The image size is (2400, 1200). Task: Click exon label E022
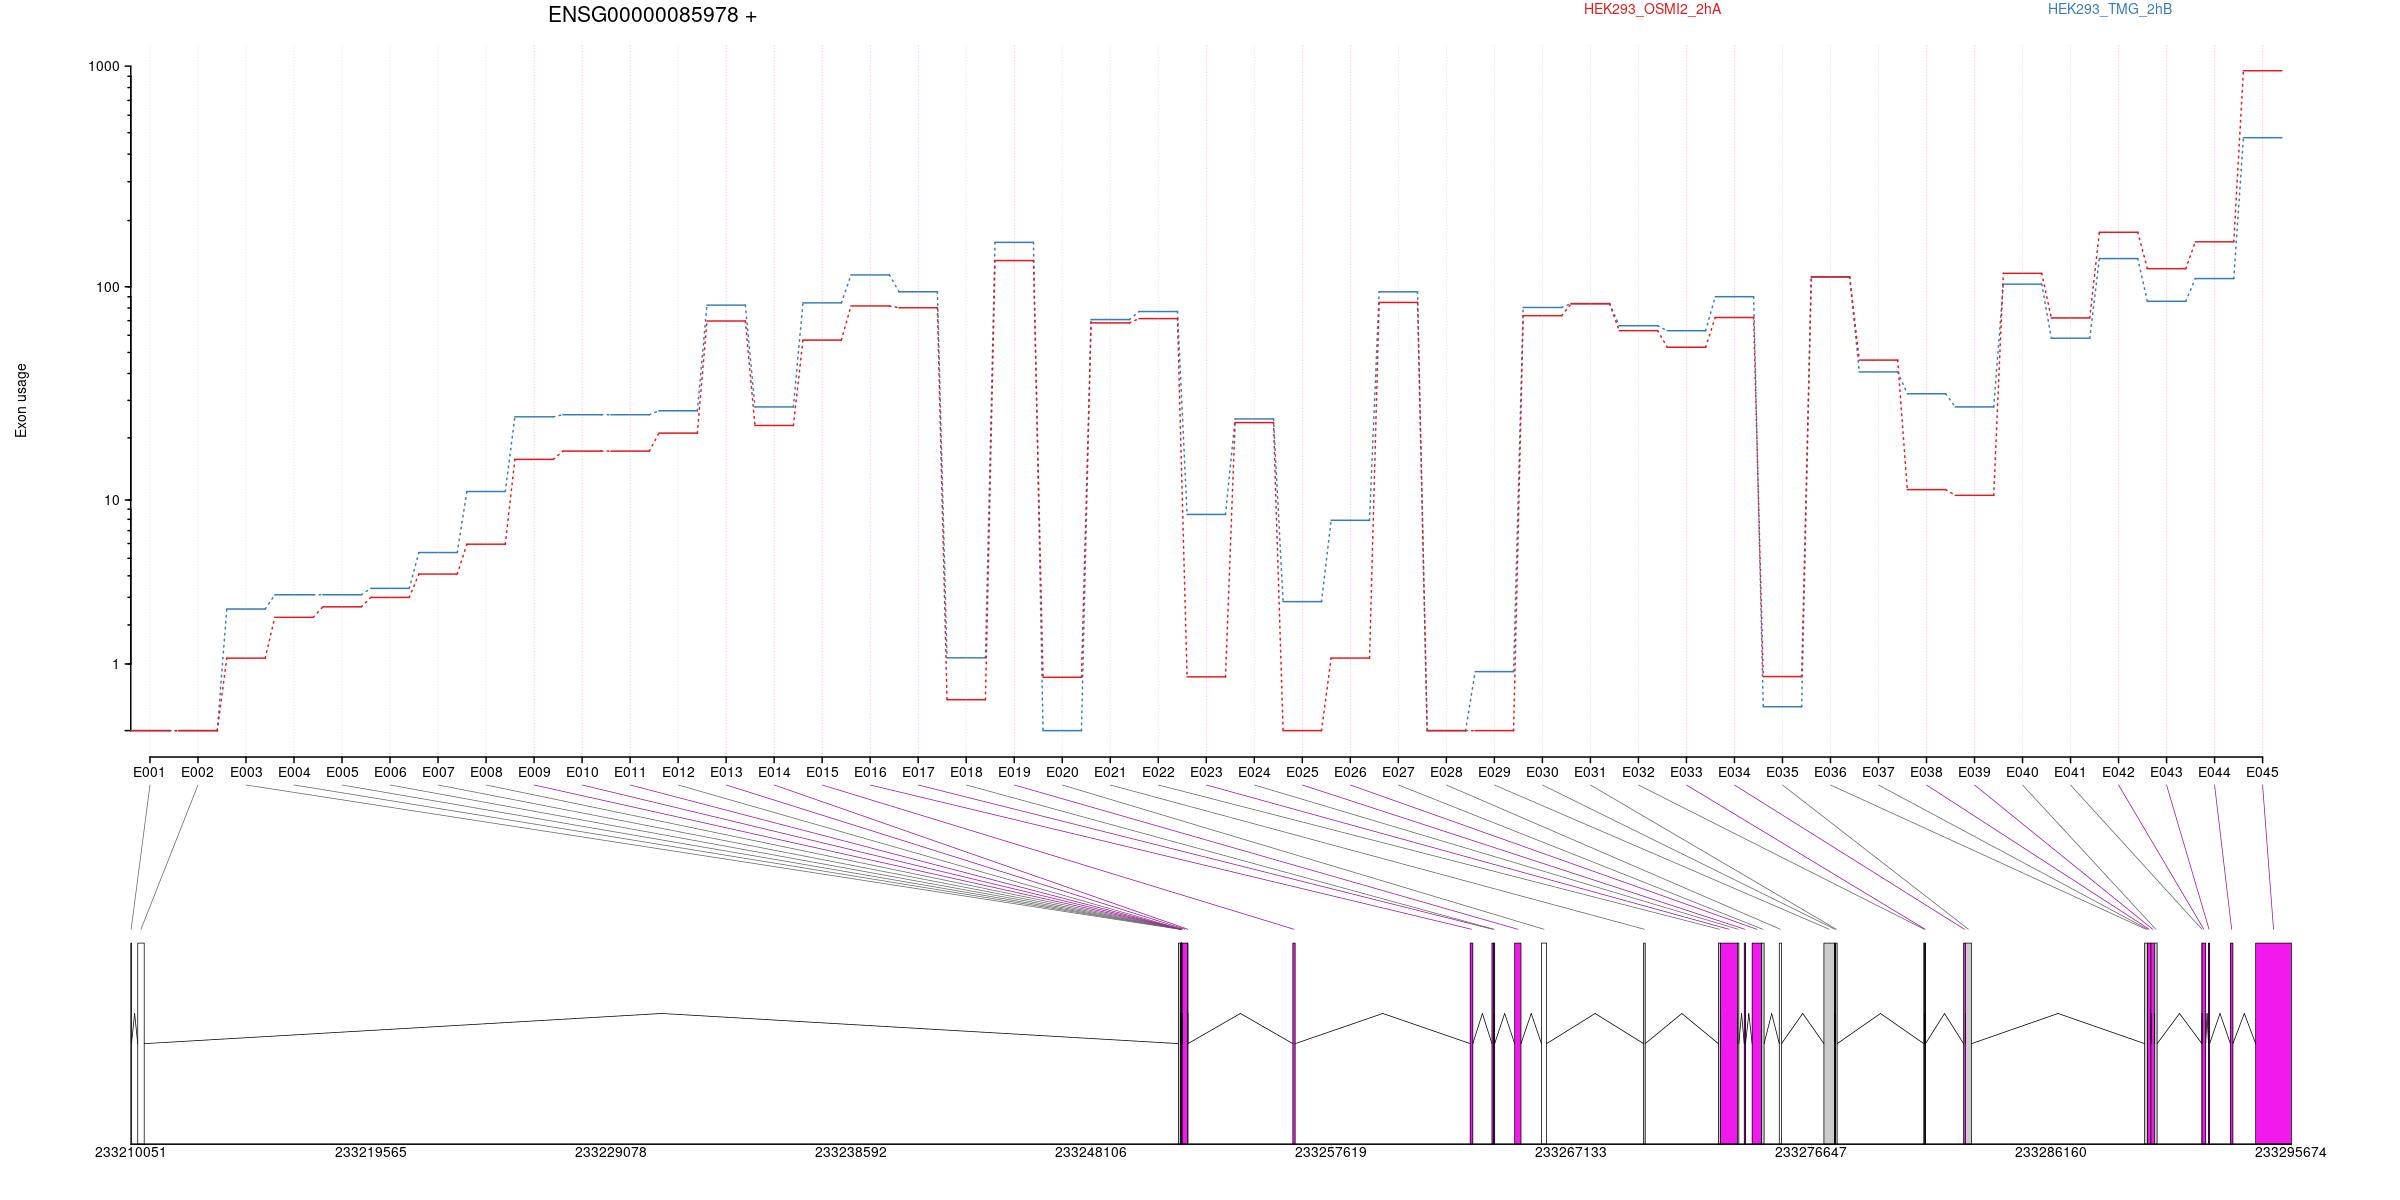click(x=1158, y=772)
